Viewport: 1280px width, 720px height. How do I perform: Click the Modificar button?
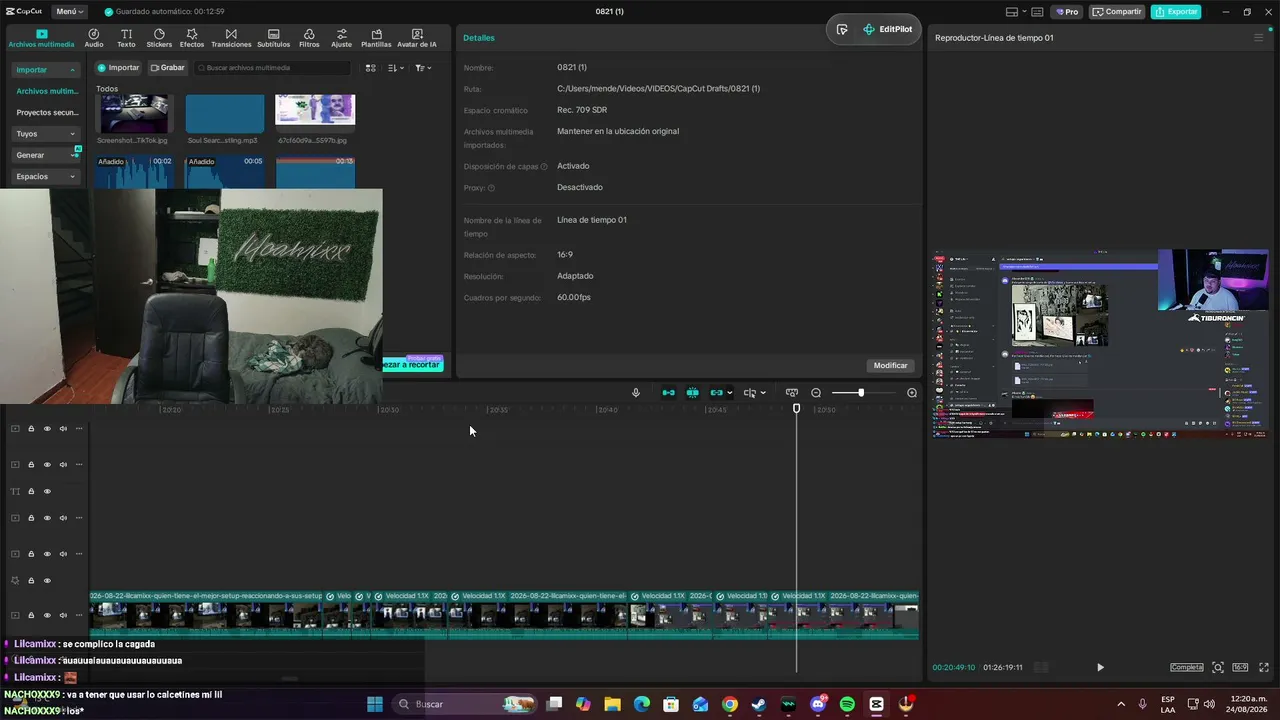(x=890, y=365)
